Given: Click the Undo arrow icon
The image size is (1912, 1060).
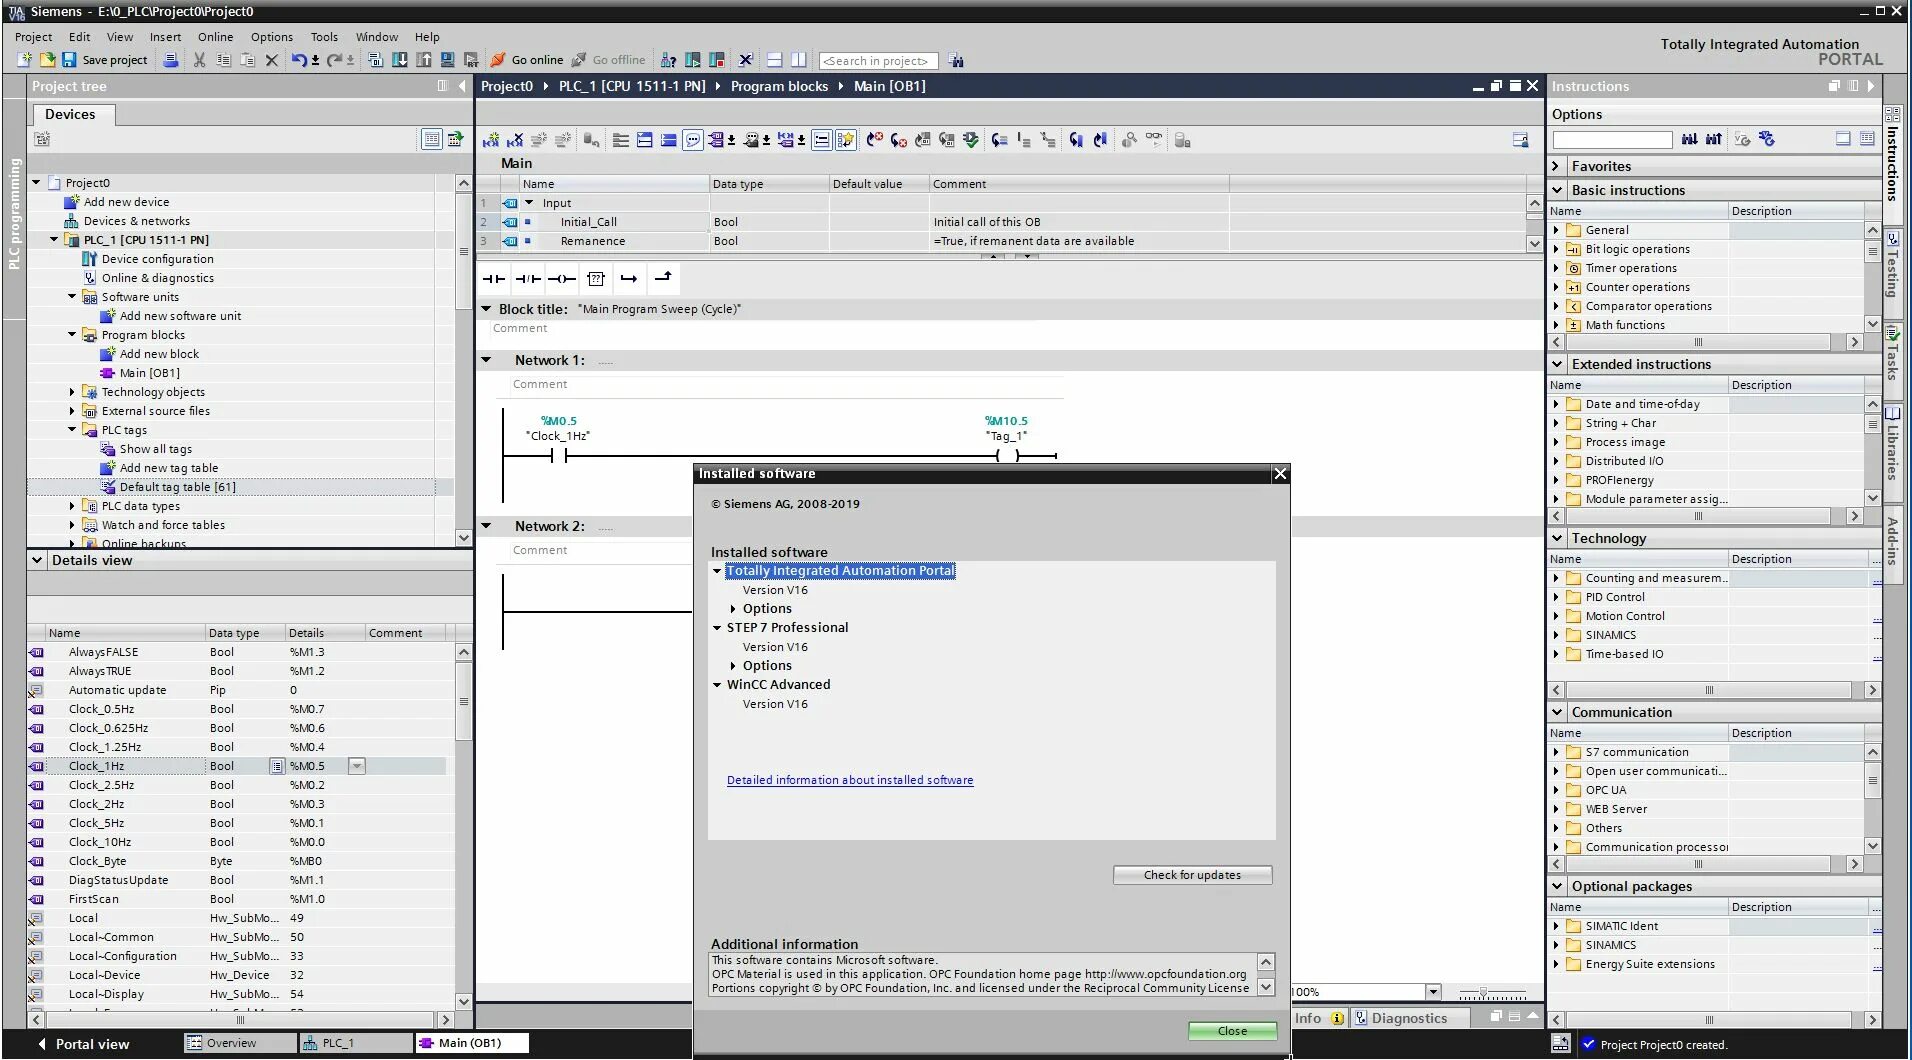Looking at the screenshot, I should tap(298, 60).
